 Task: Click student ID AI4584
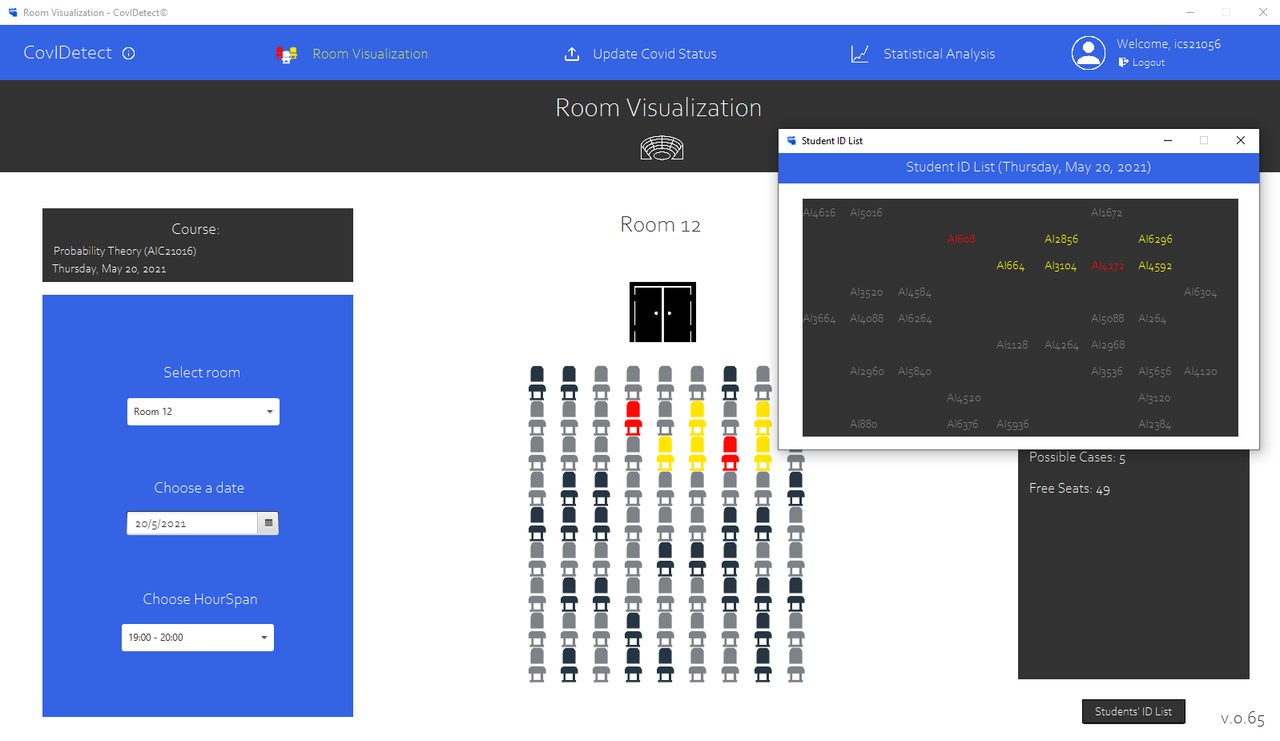click(x=914, y=292)
